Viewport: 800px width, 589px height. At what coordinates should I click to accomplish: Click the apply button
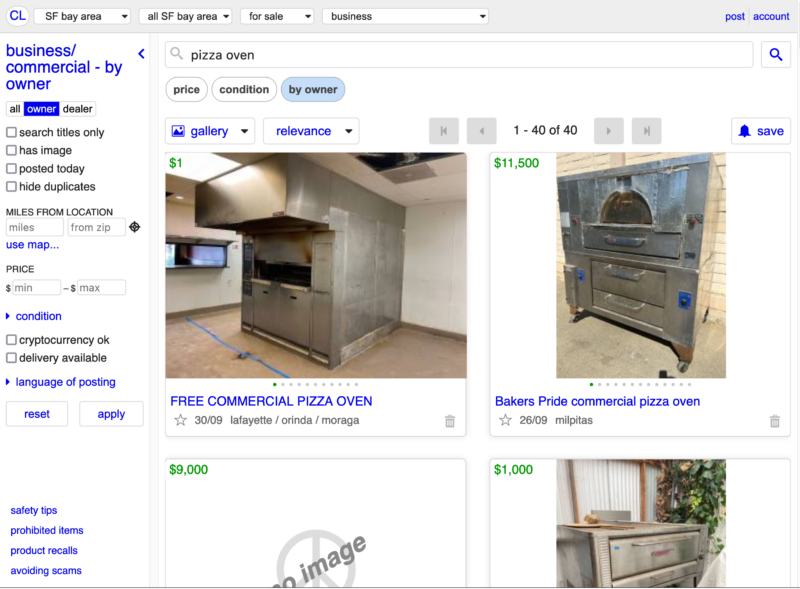[111, 414]
